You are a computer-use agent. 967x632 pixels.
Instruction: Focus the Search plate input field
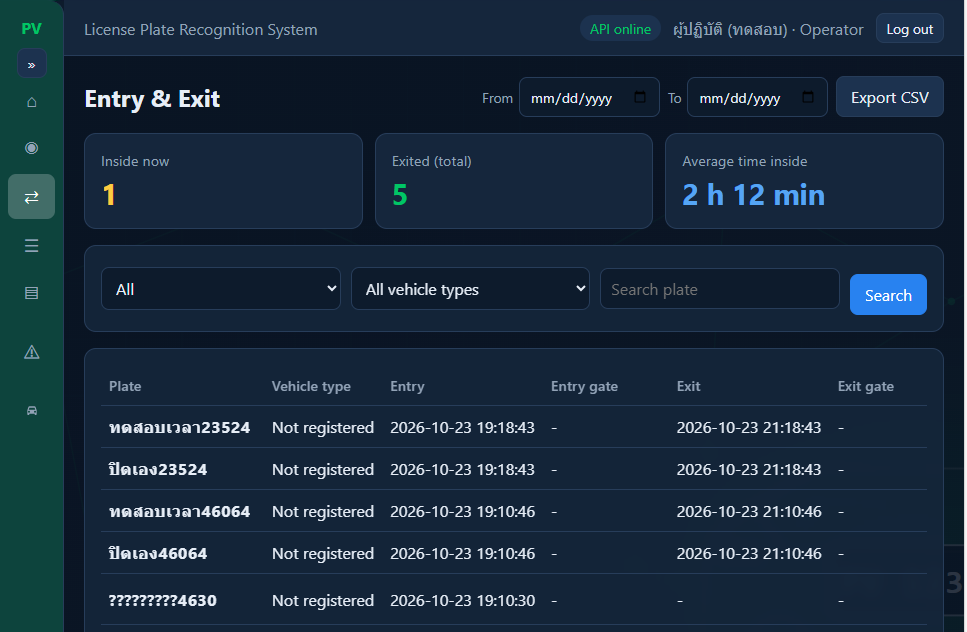[720, 289]
